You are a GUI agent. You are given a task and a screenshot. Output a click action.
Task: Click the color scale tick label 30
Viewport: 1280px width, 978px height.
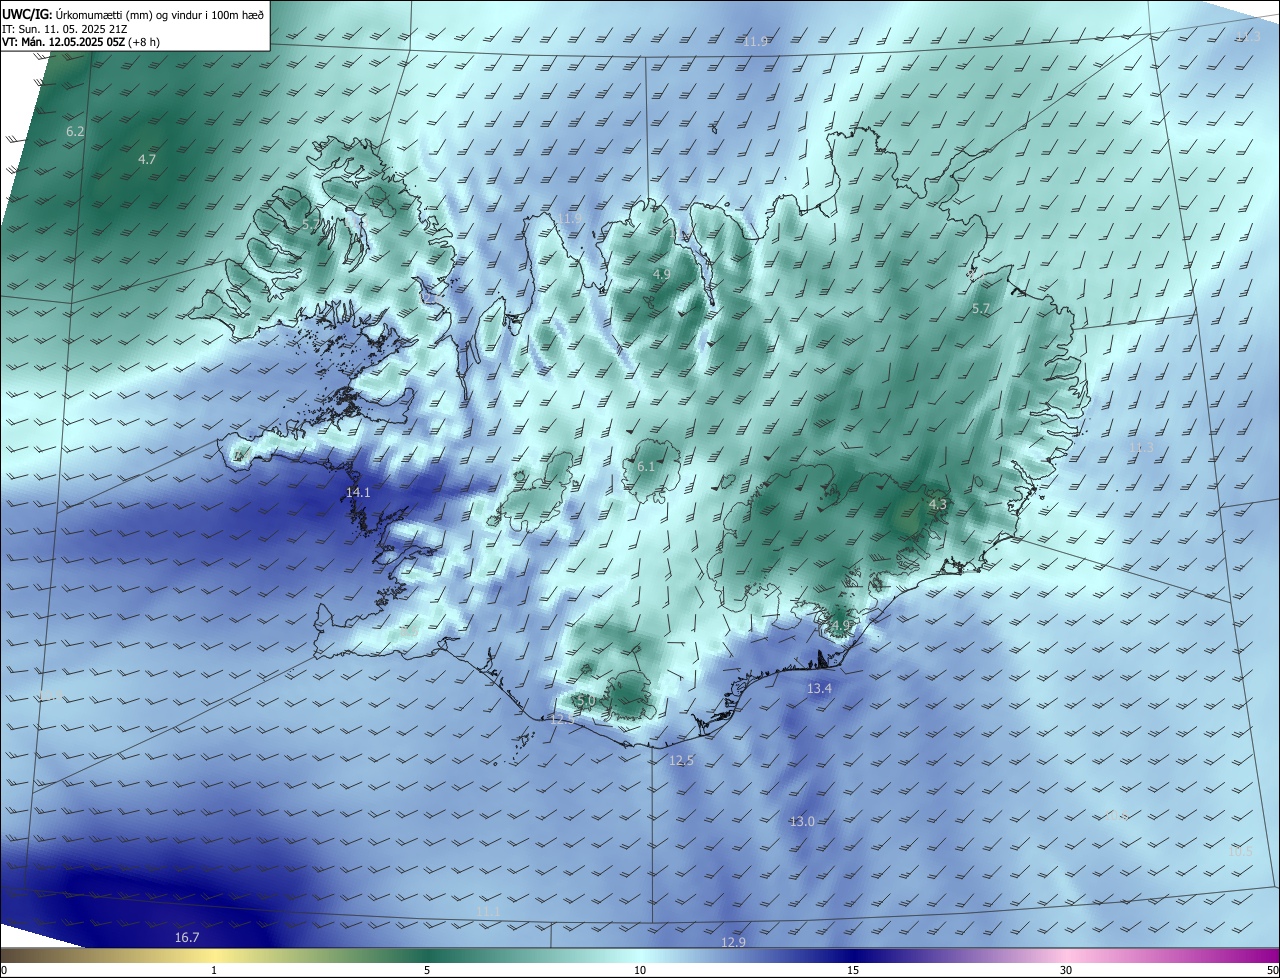click(1066, 970)
